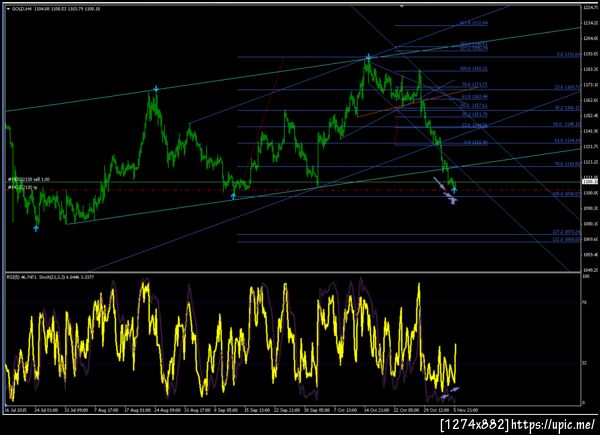Select the blue down arrow at August peak

pos(156,89)
